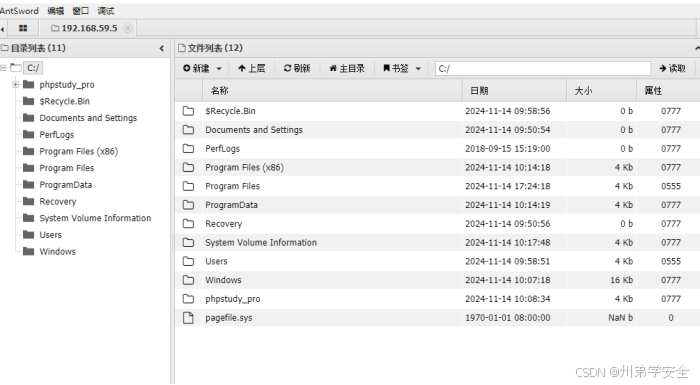
Task: Select Documents and Settings in file list
Action: 254,130
